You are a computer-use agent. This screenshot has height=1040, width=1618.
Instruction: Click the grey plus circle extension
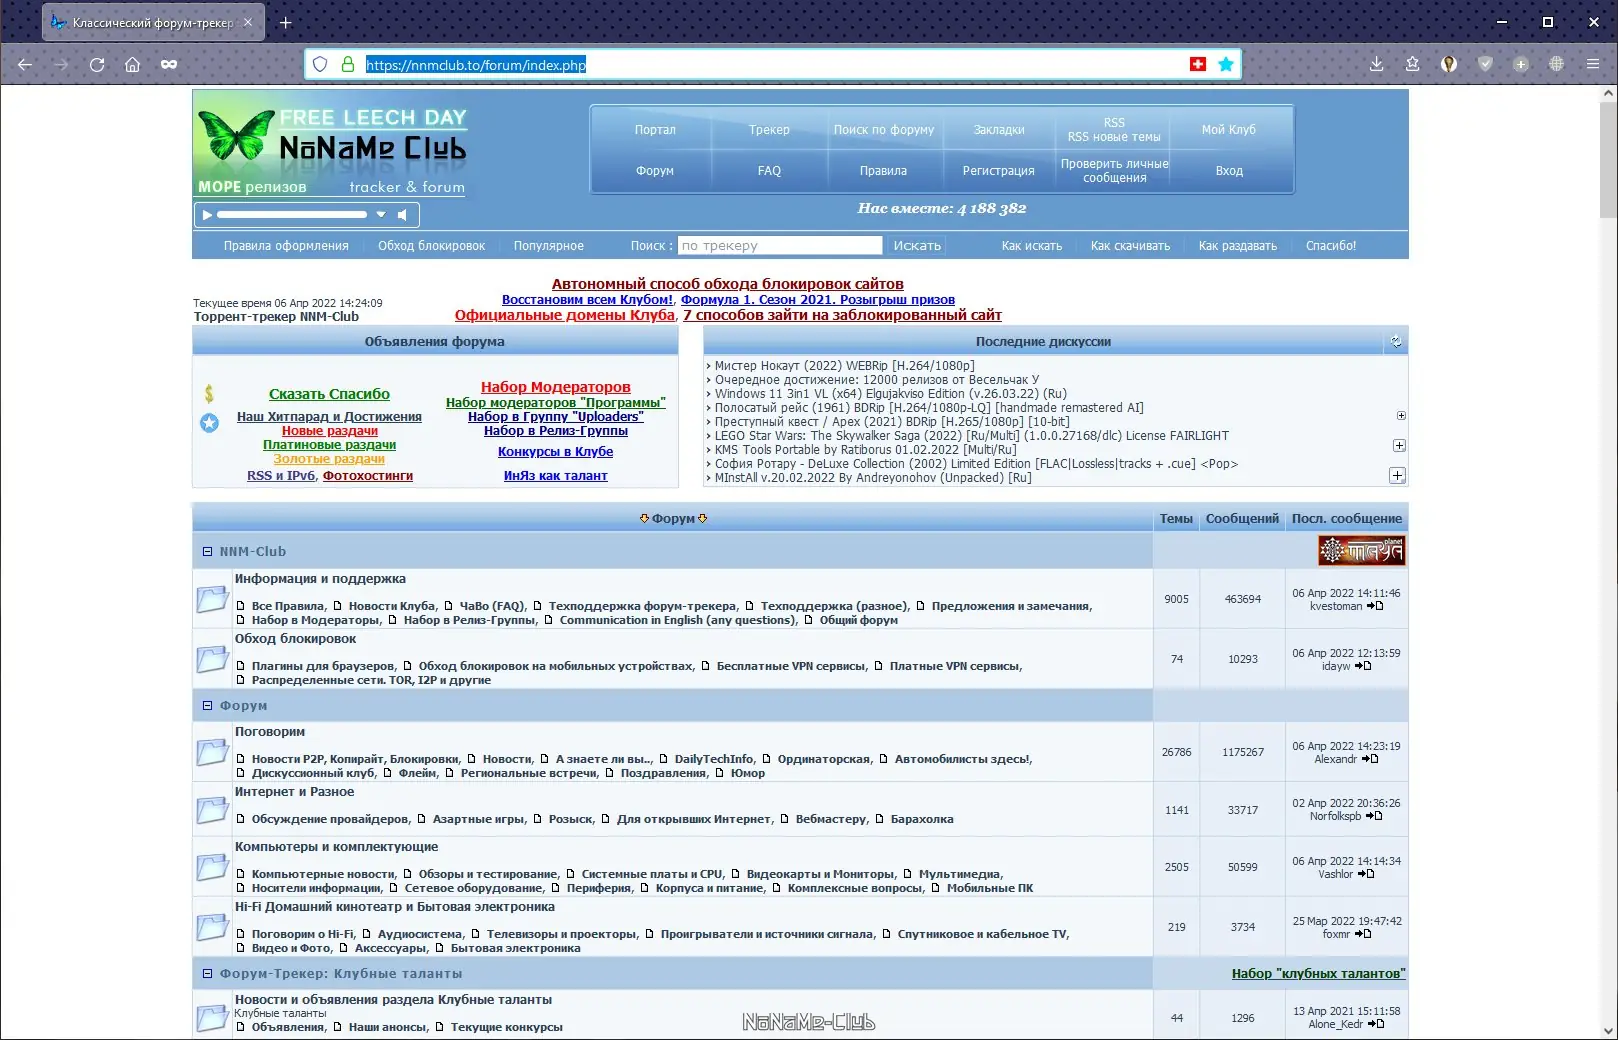point(1521,64)
